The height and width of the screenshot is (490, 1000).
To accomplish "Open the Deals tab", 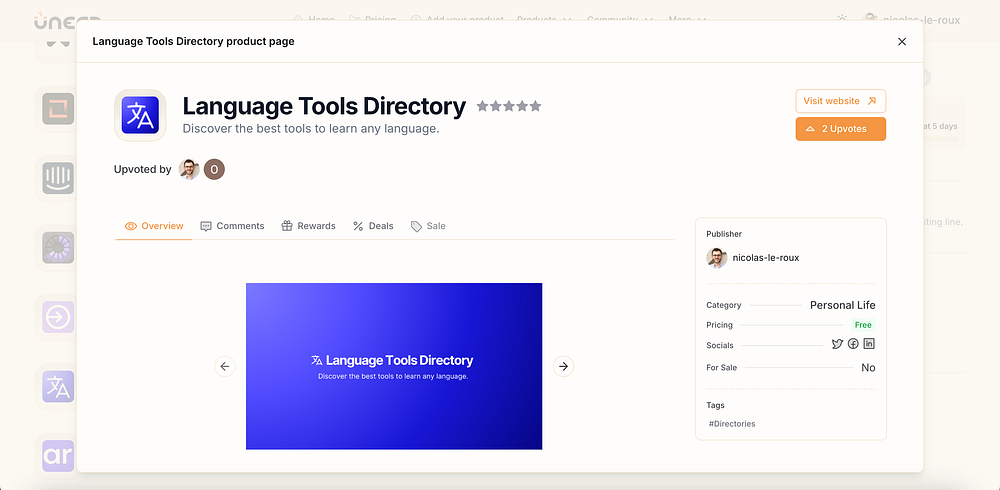I will coord(373,226).
